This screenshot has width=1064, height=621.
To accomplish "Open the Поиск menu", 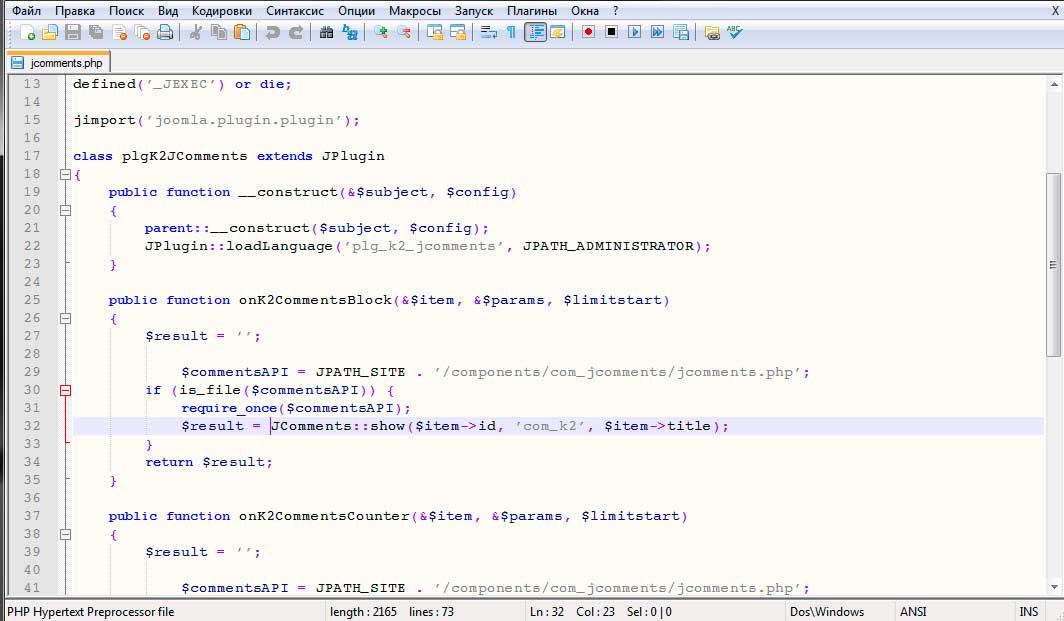I will tap(126, 11).
